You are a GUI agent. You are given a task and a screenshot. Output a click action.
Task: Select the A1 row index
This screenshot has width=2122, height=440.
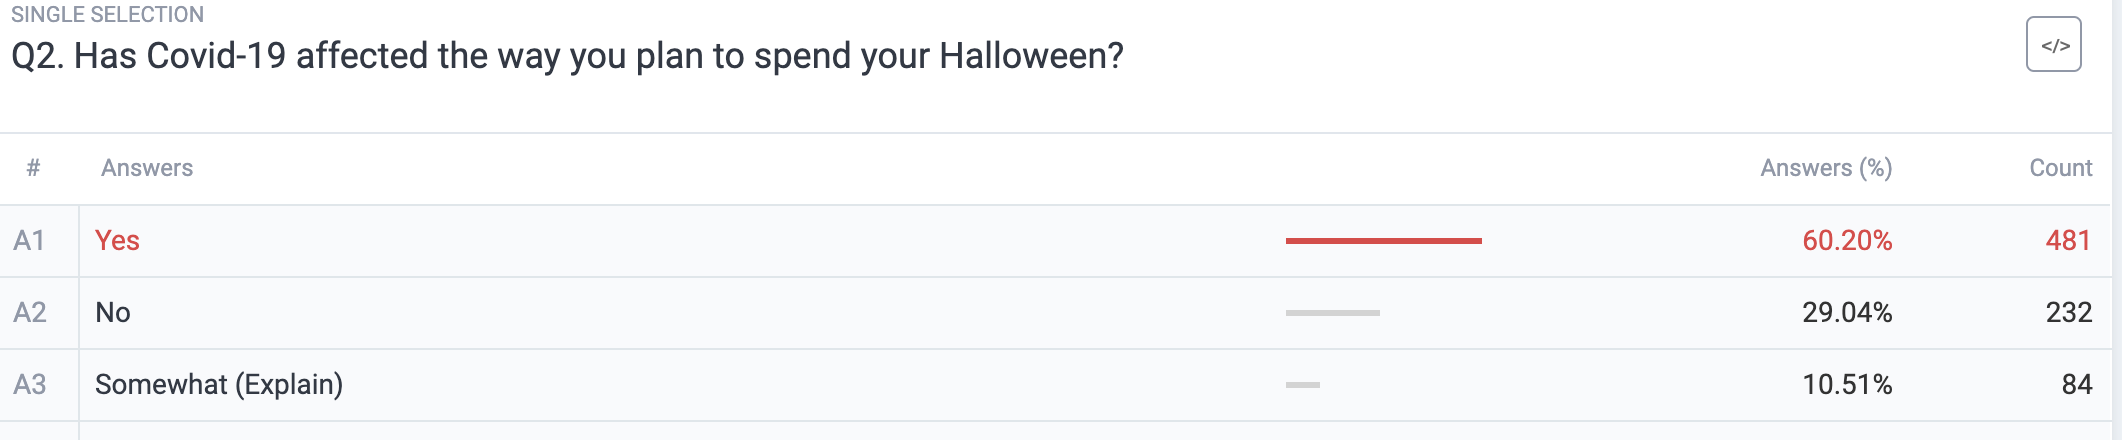pos(29,241)
